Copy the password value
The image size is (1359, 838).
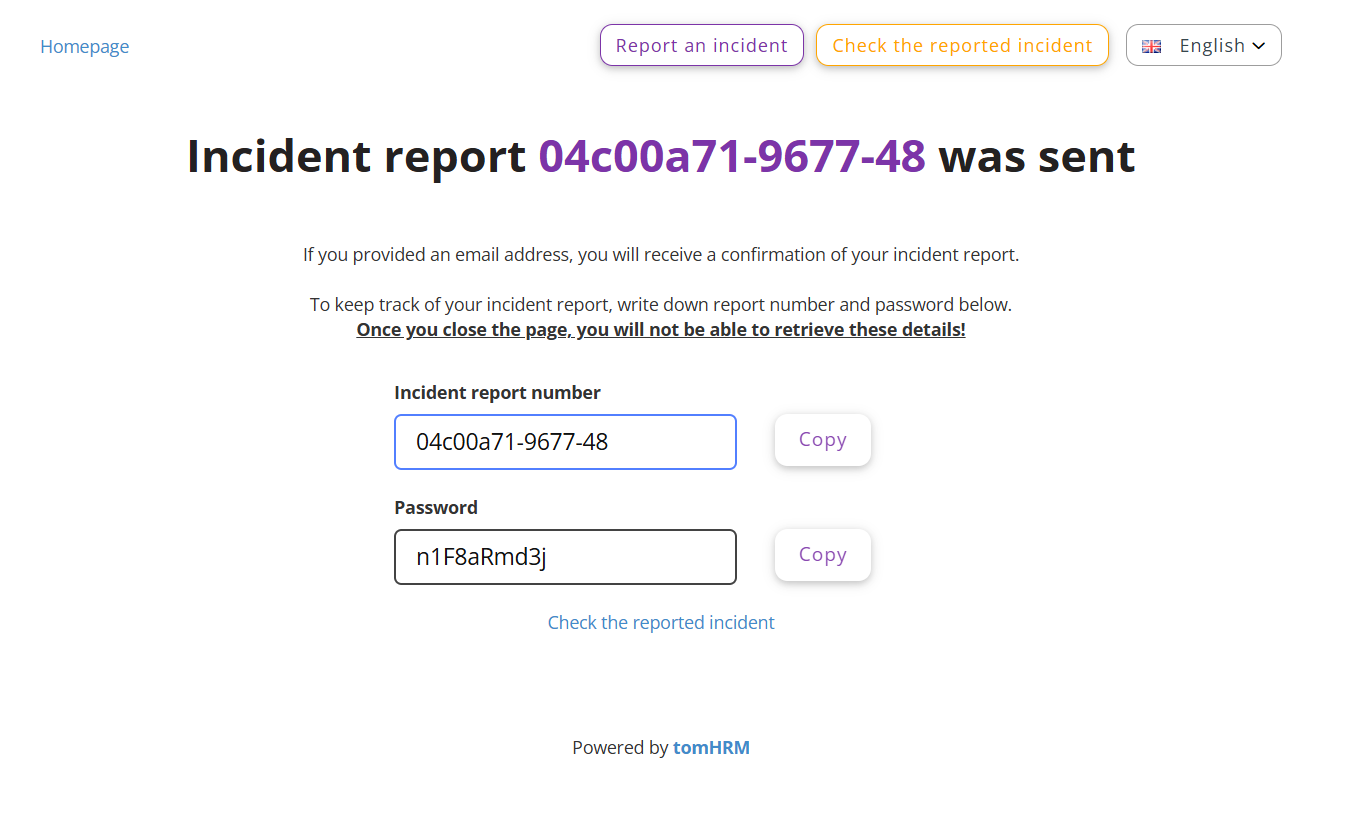coord(822,555)
